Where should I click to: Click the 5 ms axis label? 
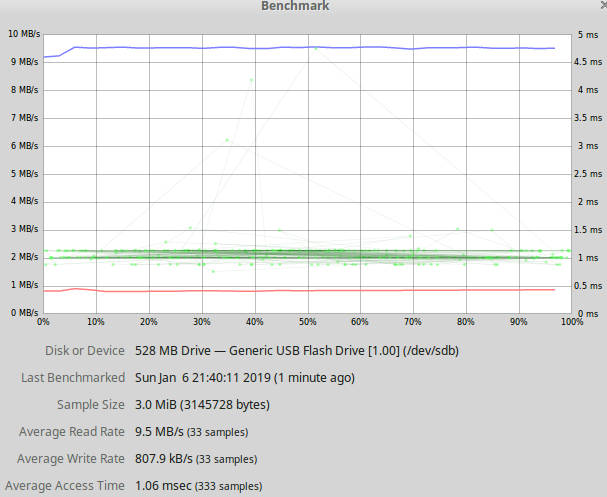point(588,35)
